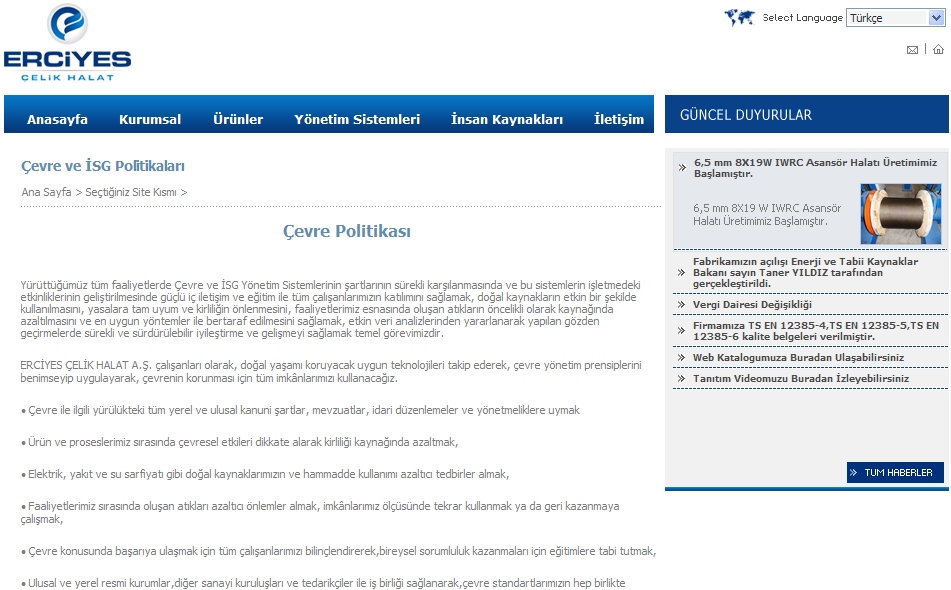Click the bullet starting 'Ürün ve proseslerimiz sırasında'
The image size is (951, 590).
[x=240, y=443]
